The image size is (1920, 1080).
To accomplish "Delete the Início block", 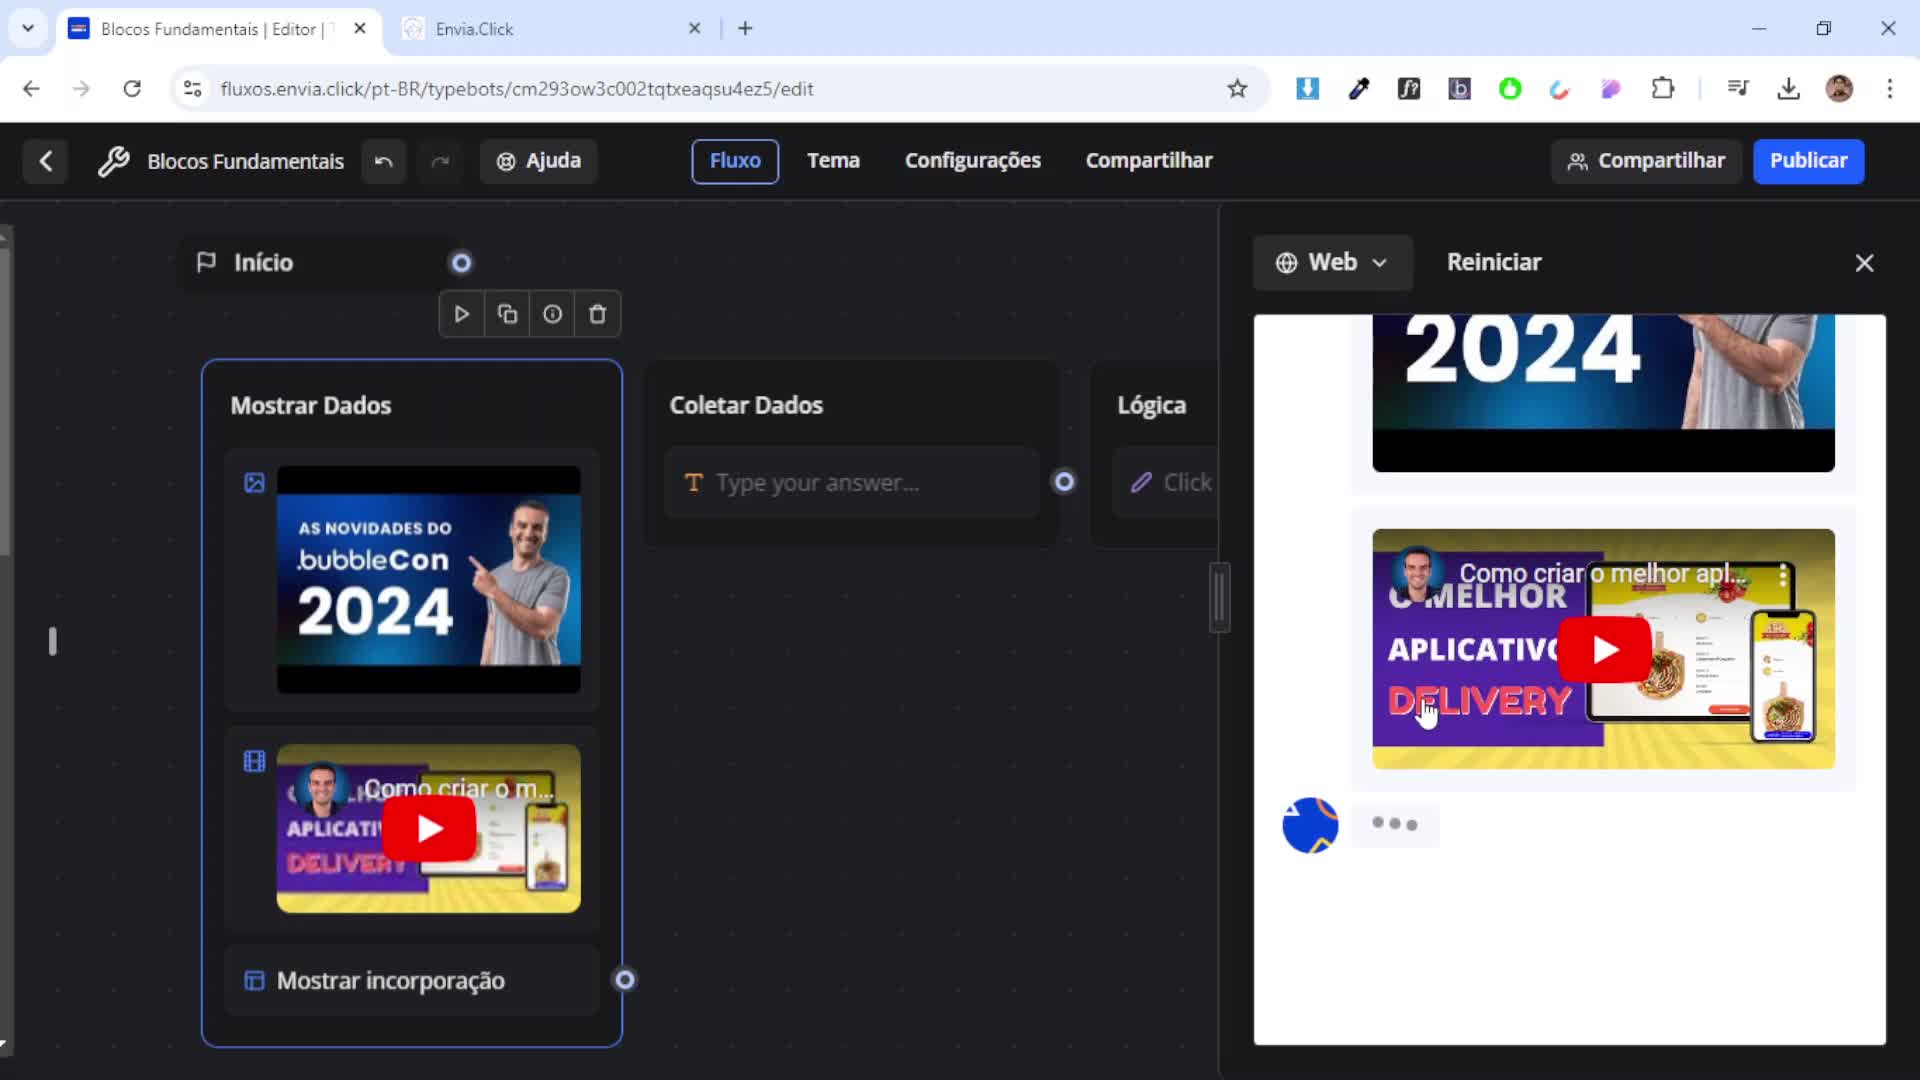I will click(x=597, y=313).
